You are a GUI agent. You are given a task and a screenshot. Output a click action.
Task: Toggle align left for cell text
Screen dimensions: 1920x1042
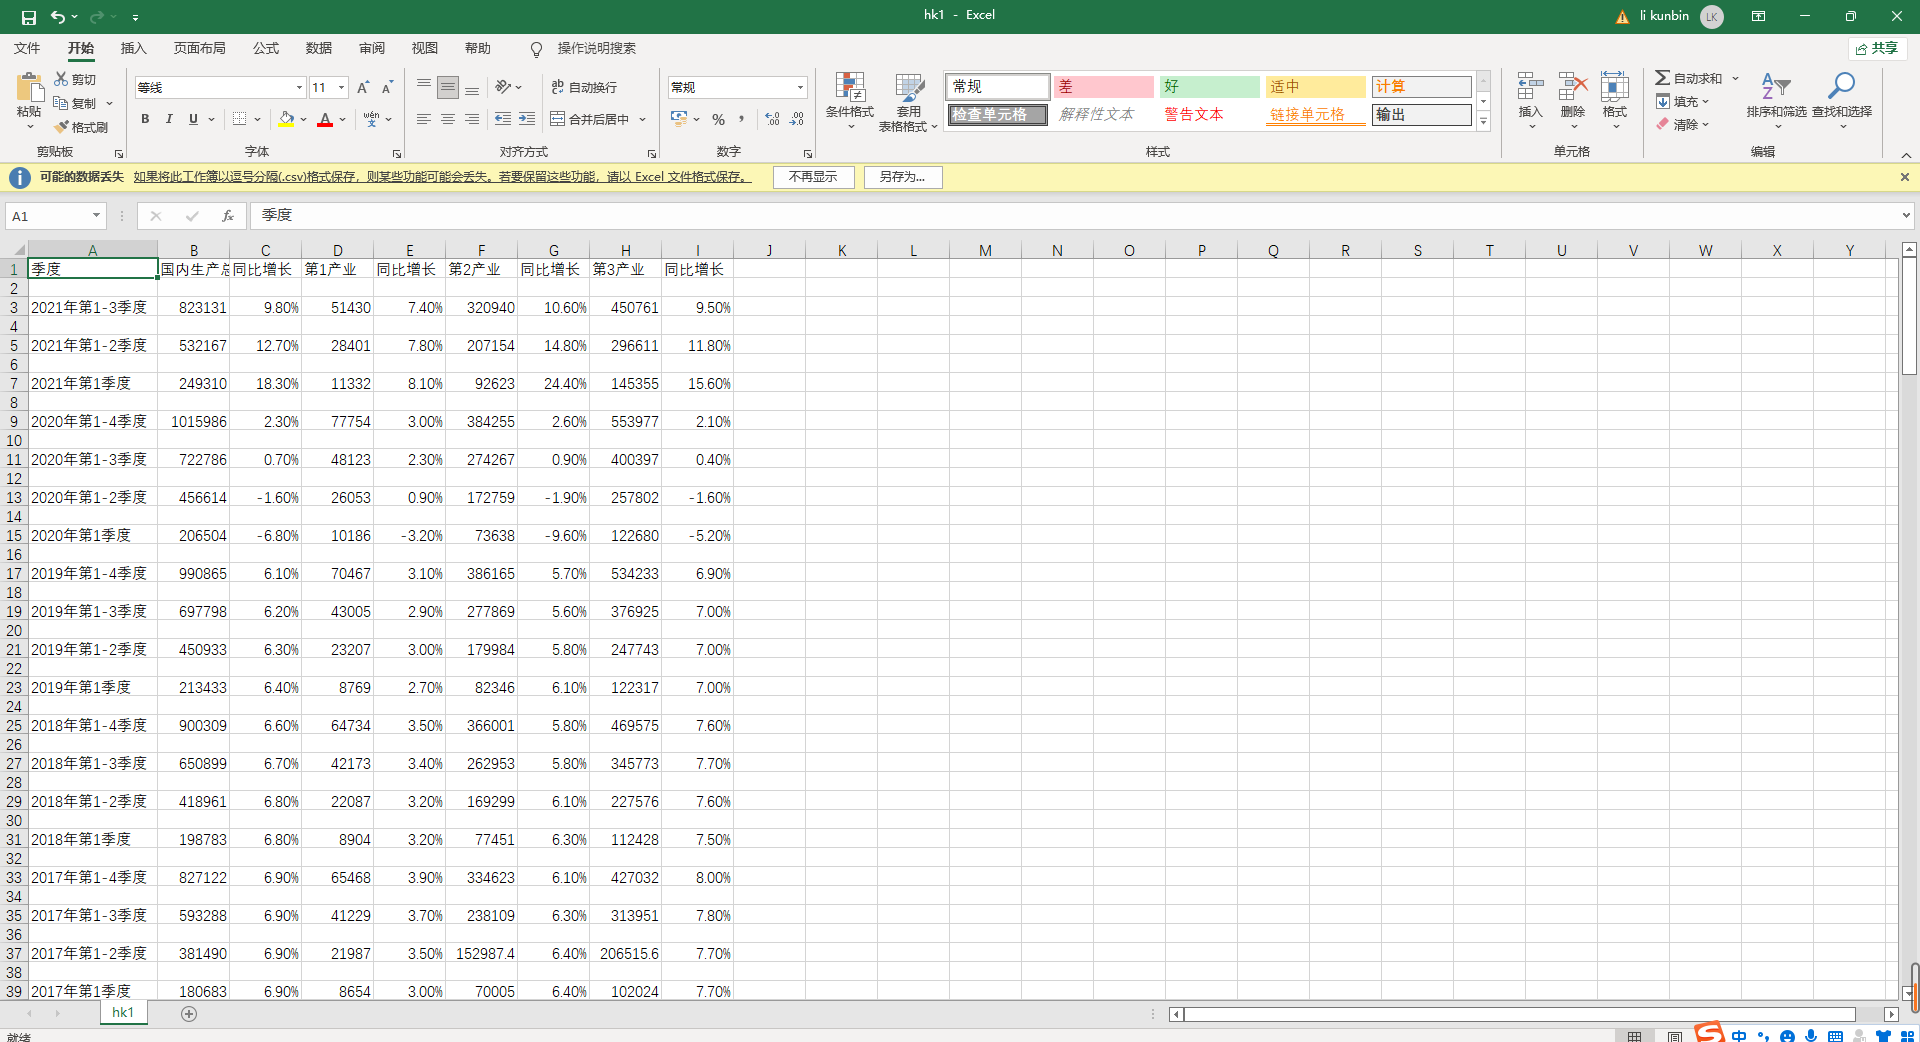point(424,119)
